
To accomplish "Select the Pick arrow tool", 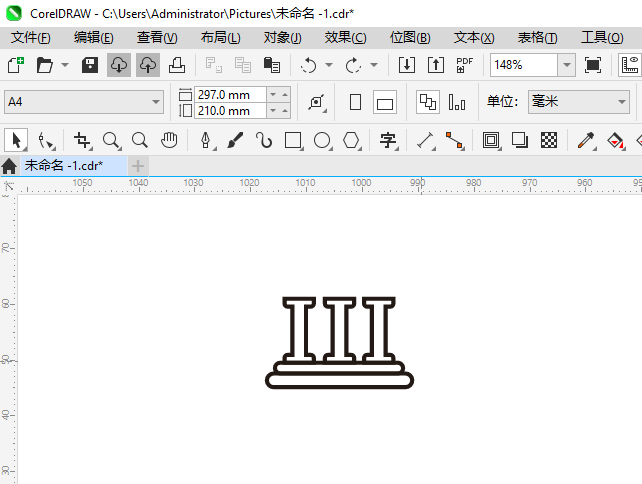I will click(16, 140).
